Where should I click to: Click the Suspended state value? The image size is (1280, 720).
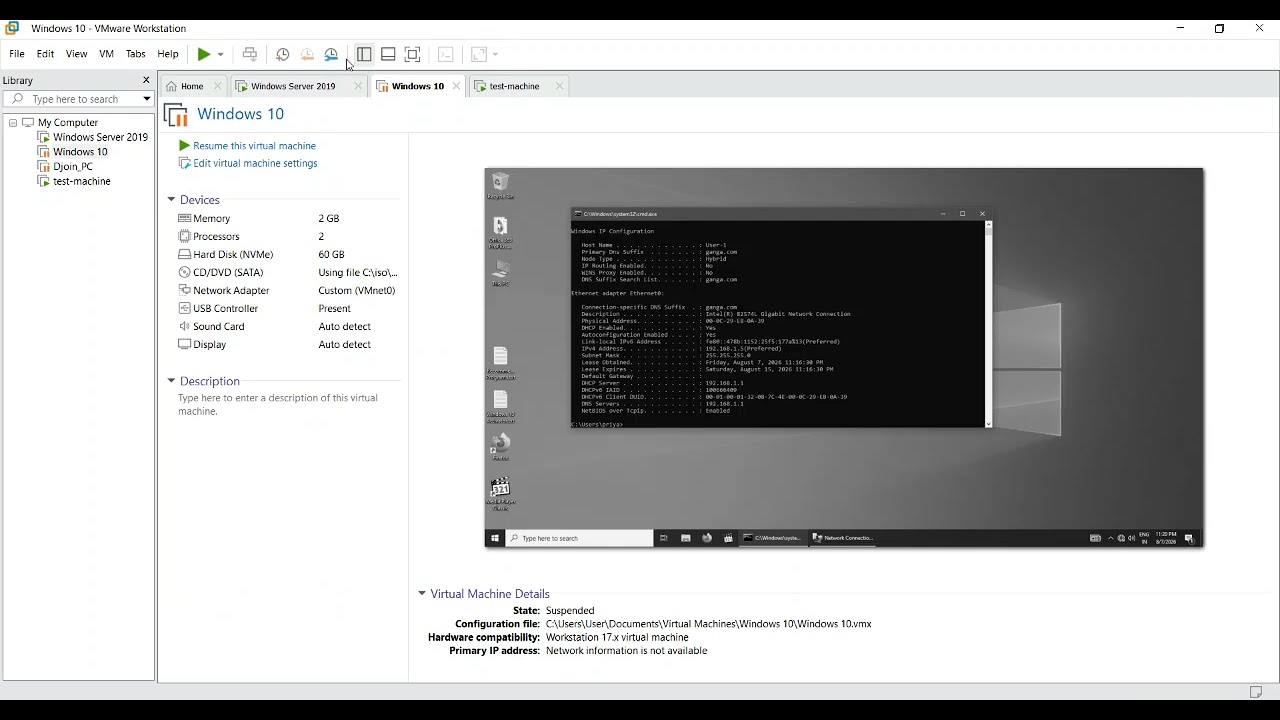click(570, 611)
